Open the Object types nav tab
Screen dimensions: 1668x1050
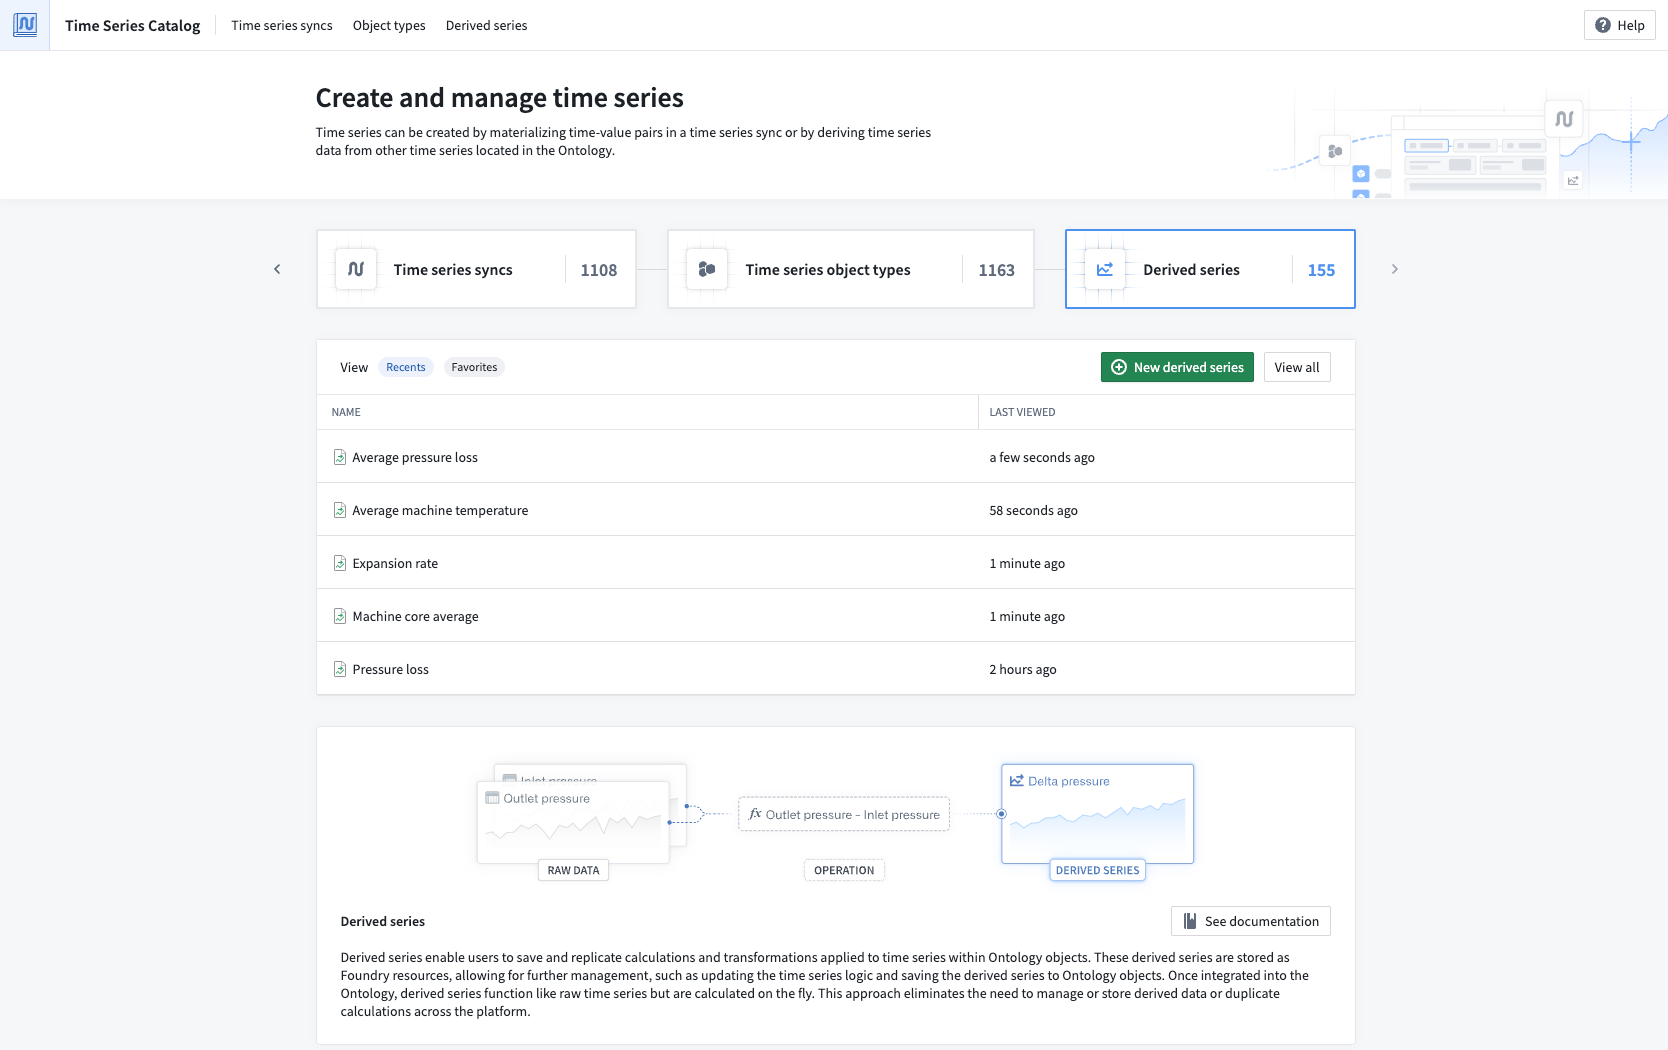[x=389, y=25]
